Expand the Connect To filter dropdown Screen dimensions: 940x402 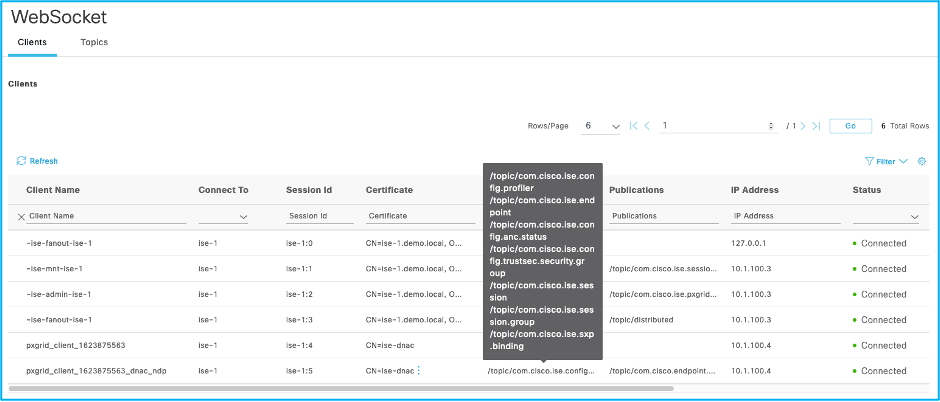[x=223, y=216]
